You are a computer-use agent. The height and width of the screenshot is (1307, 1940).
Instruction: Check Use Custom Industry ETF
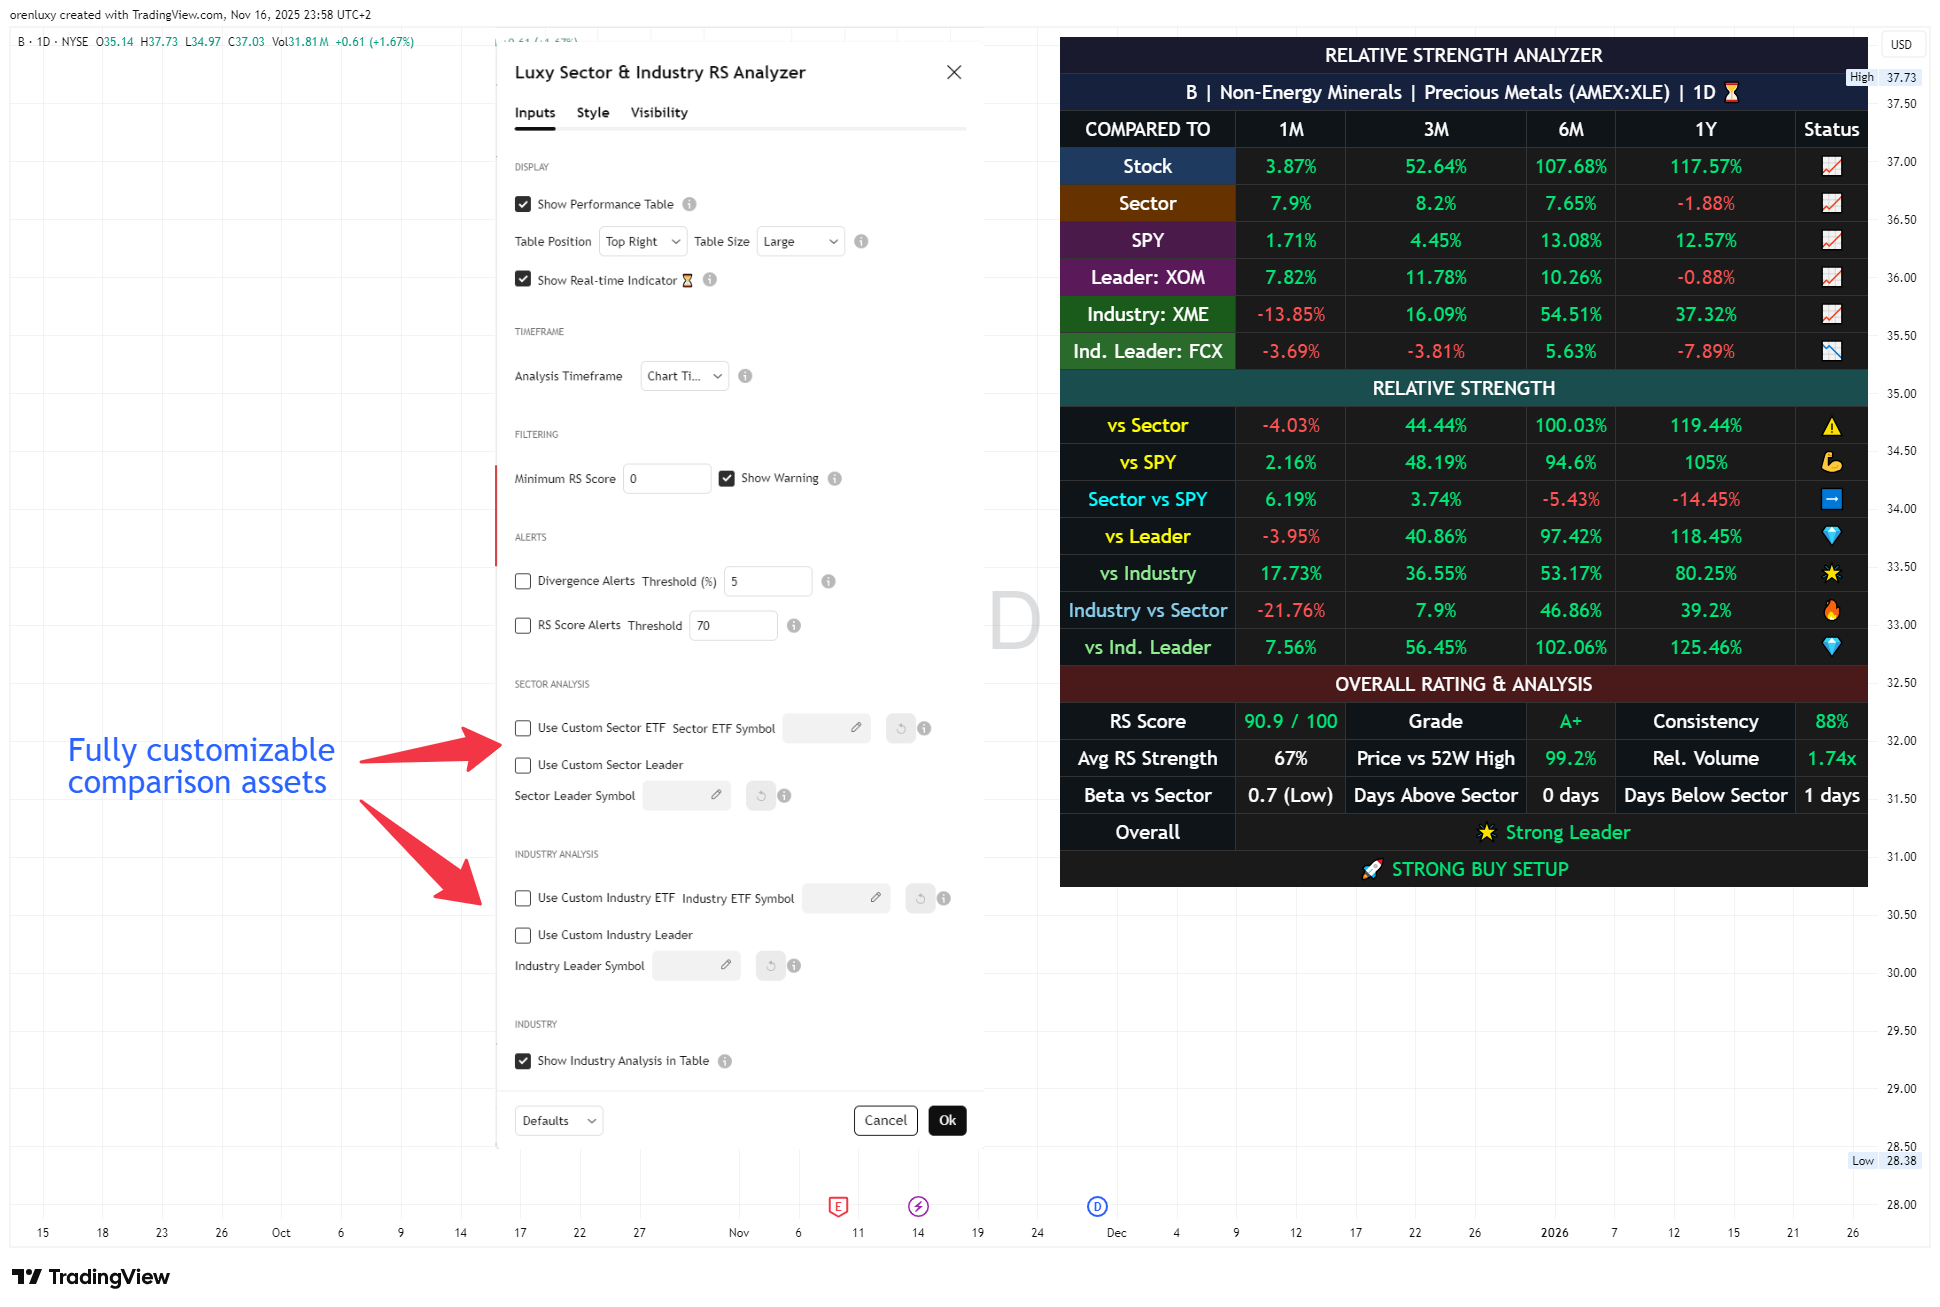click(523, 898)
